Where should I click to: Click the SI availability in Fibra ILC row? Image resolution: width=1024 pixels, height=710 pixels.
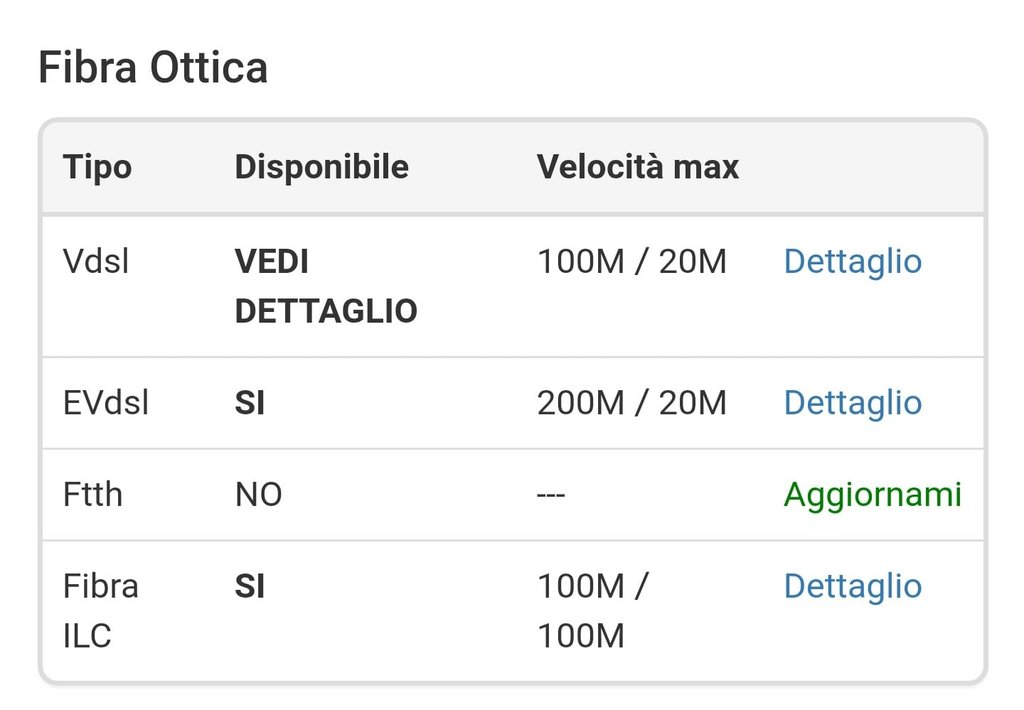[249, 586]
